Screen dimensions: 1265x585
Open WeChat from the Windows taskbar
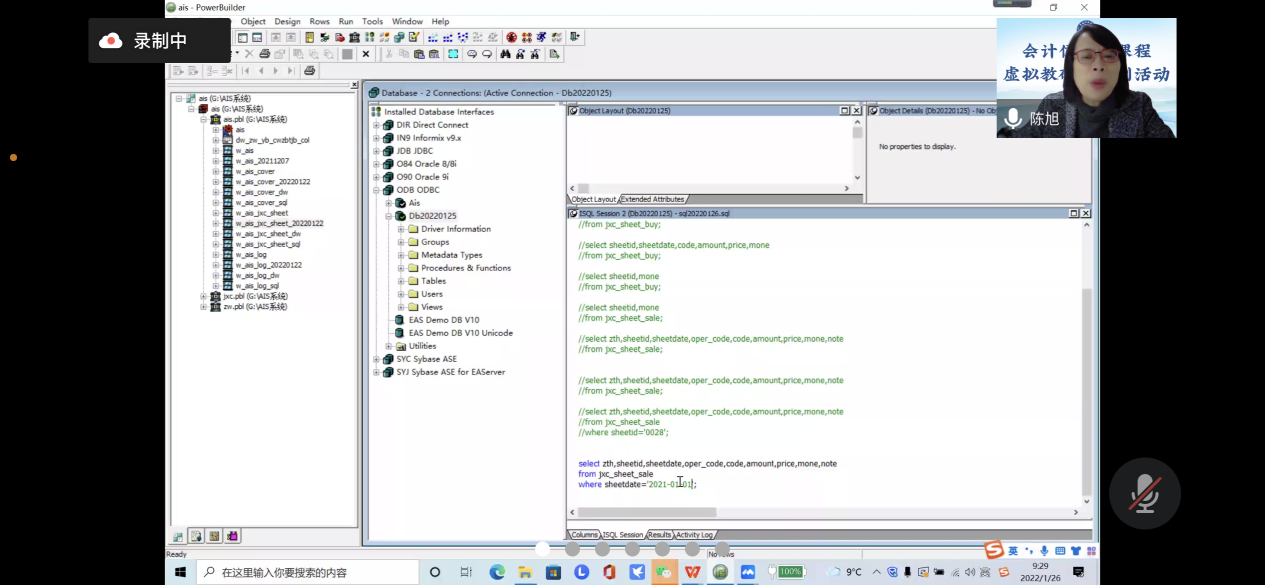point(664,572)
